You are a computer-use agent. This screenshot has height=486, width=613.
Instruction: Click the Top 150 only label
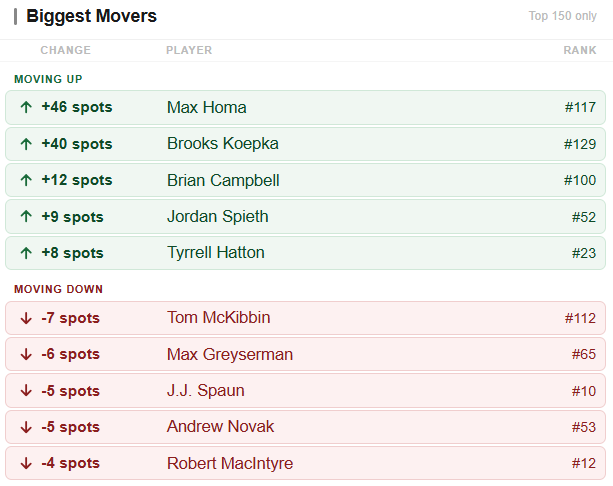563,16
